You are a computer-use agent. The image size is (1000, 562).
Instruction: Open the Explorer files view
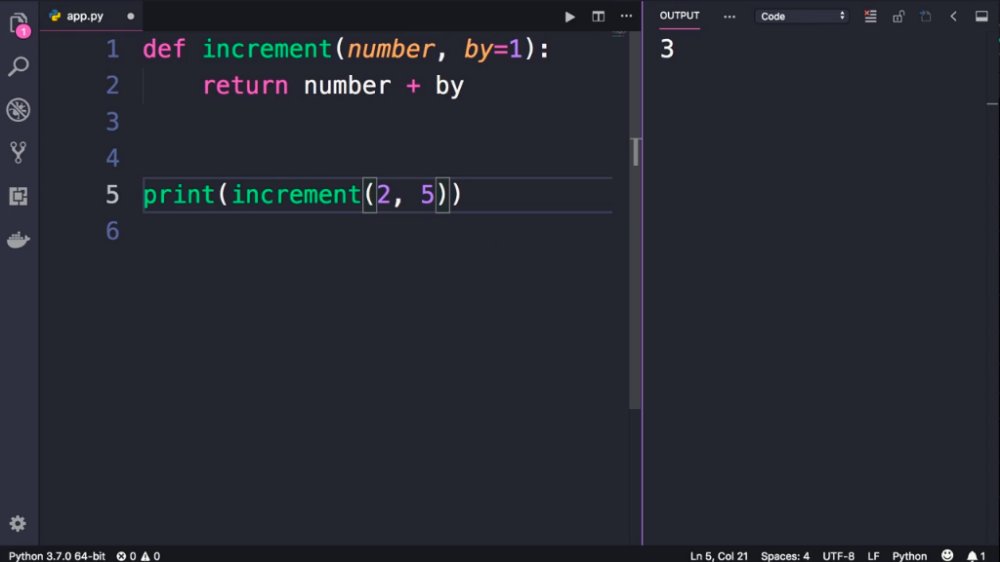[x=18, y=24]
